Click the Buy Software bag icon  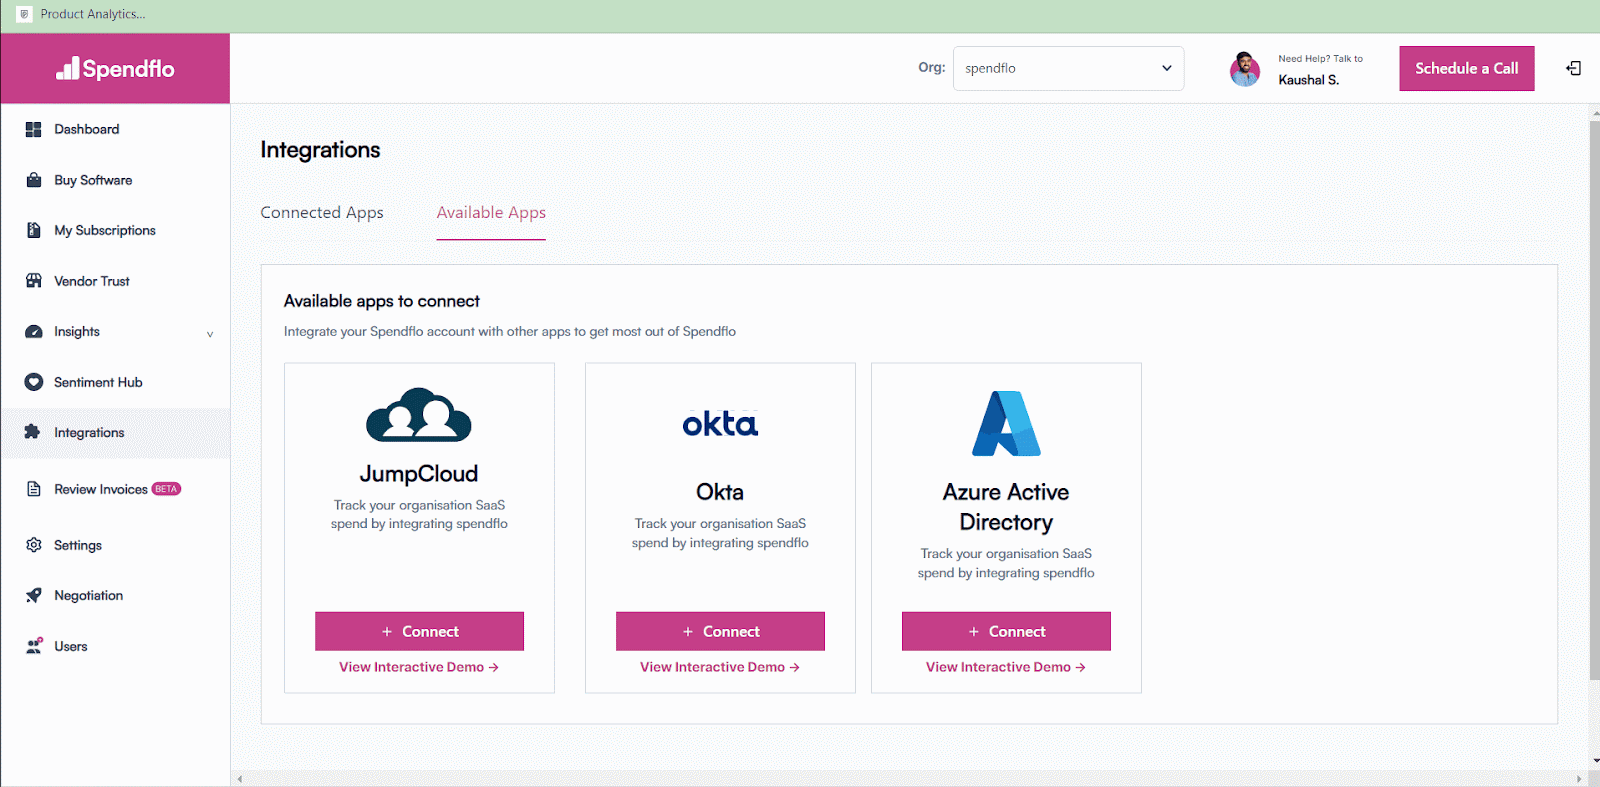coord(33,180)
